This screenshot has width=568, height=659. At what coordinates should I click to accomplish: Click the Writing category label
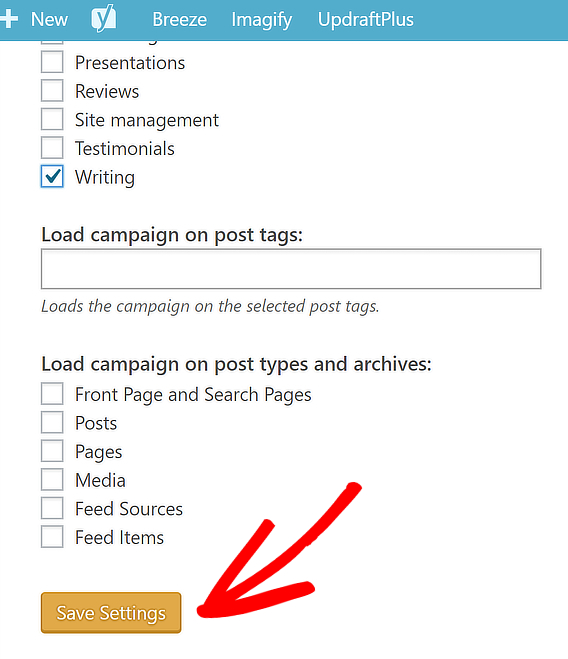click(x=105, y=177)
